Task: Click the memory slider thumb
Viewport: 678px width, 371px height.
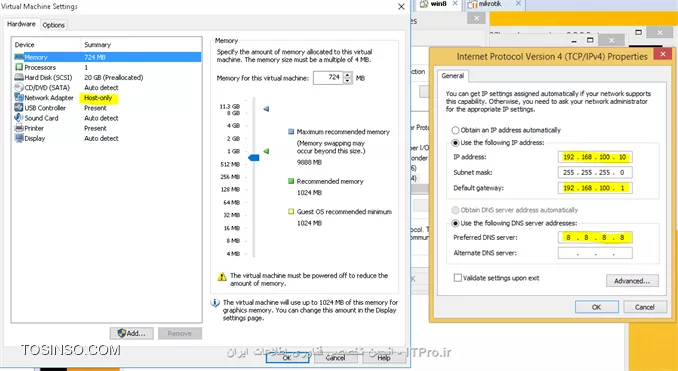Action: [x=254, y=158]
